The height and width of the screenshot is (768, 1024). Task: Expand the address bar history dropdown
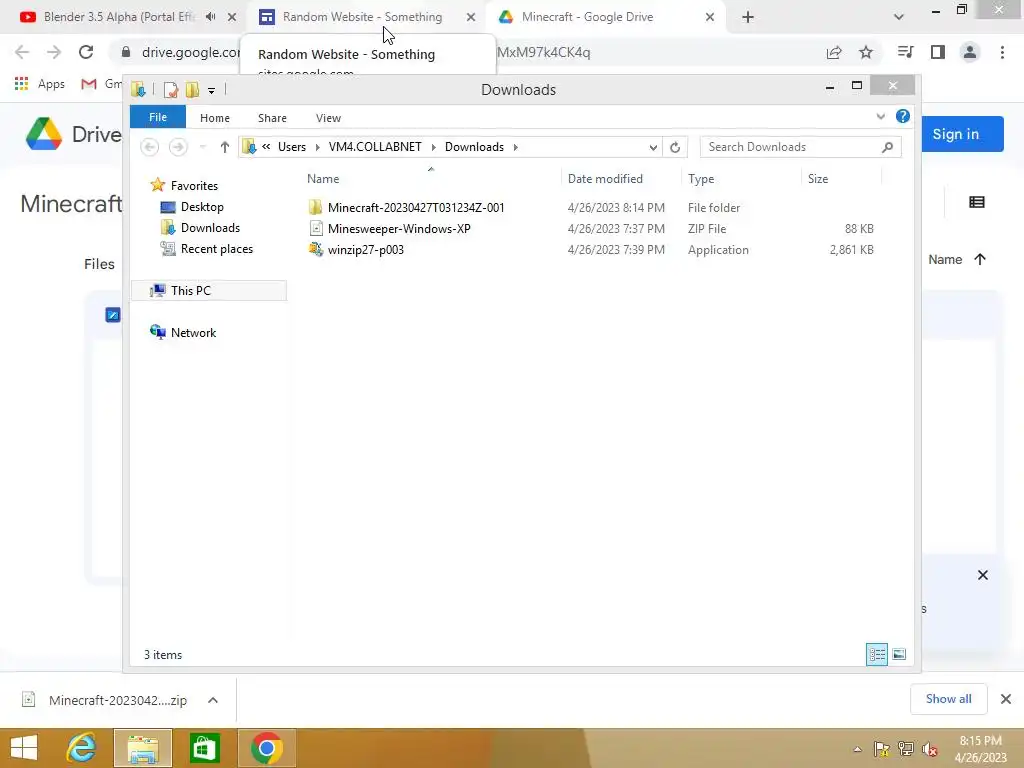click(x=652, y=147)
